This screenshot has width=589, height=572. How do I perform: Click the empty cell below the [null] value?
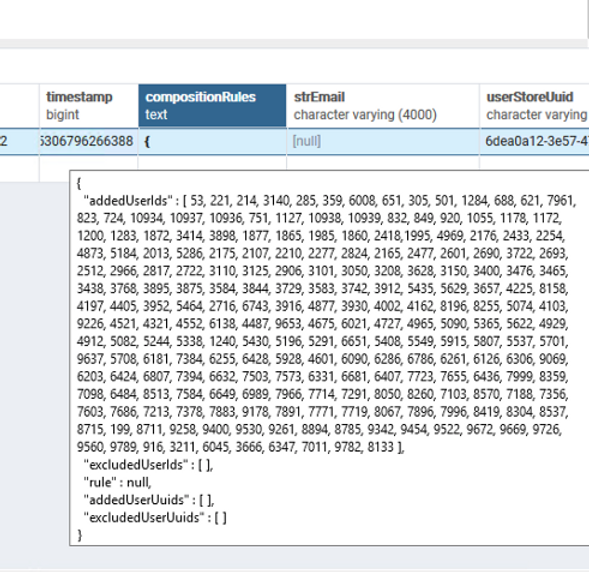pyautogui.click(x=383, y=162)
